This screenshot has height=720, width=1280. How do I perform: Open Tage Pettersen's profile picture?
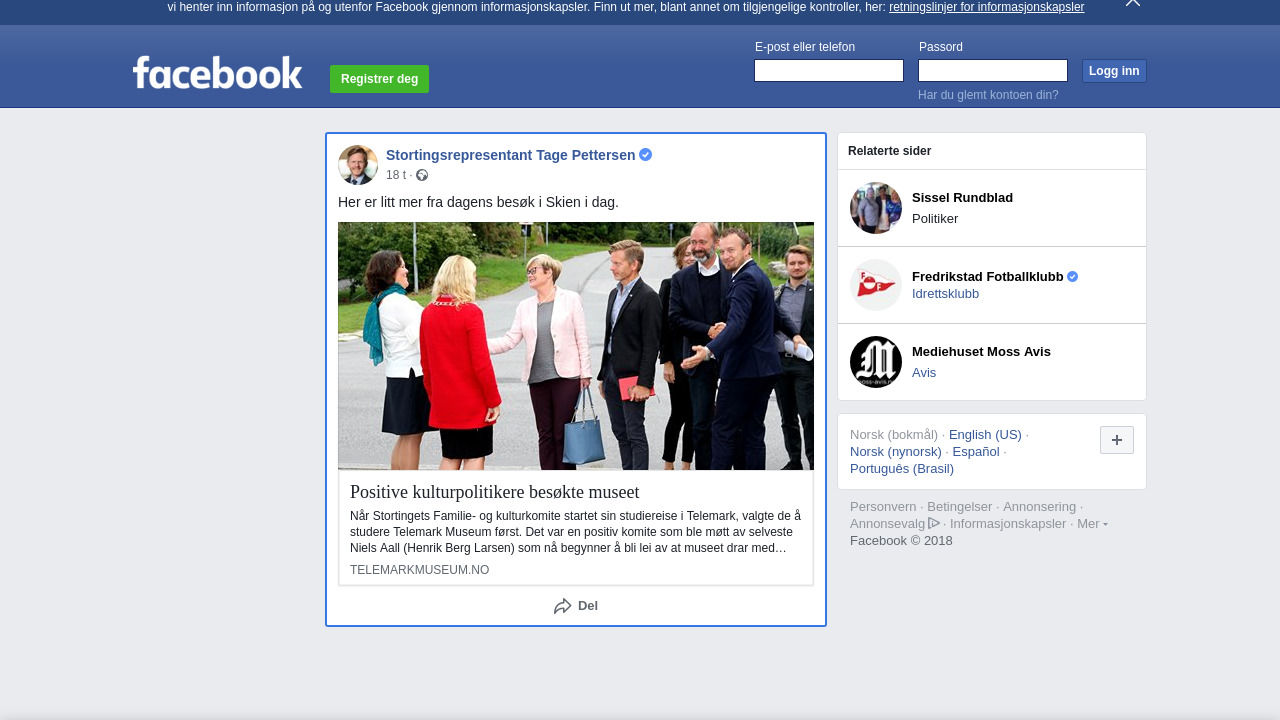[x=358, y=165]
